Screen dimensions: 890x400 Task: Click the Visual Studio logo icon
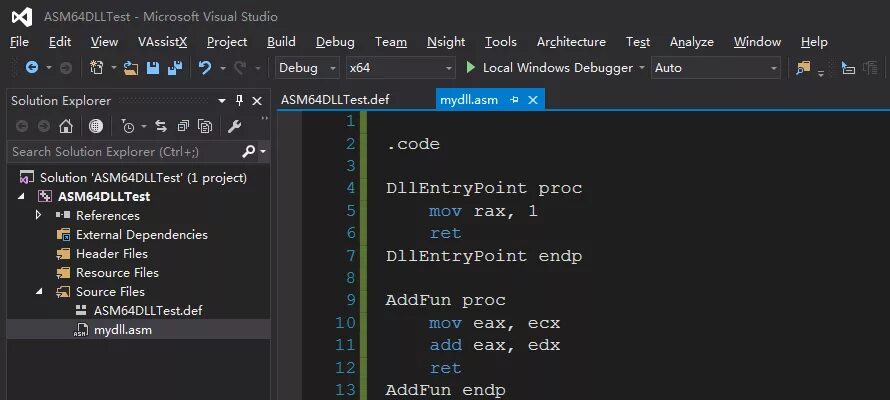tap(22, 17)
